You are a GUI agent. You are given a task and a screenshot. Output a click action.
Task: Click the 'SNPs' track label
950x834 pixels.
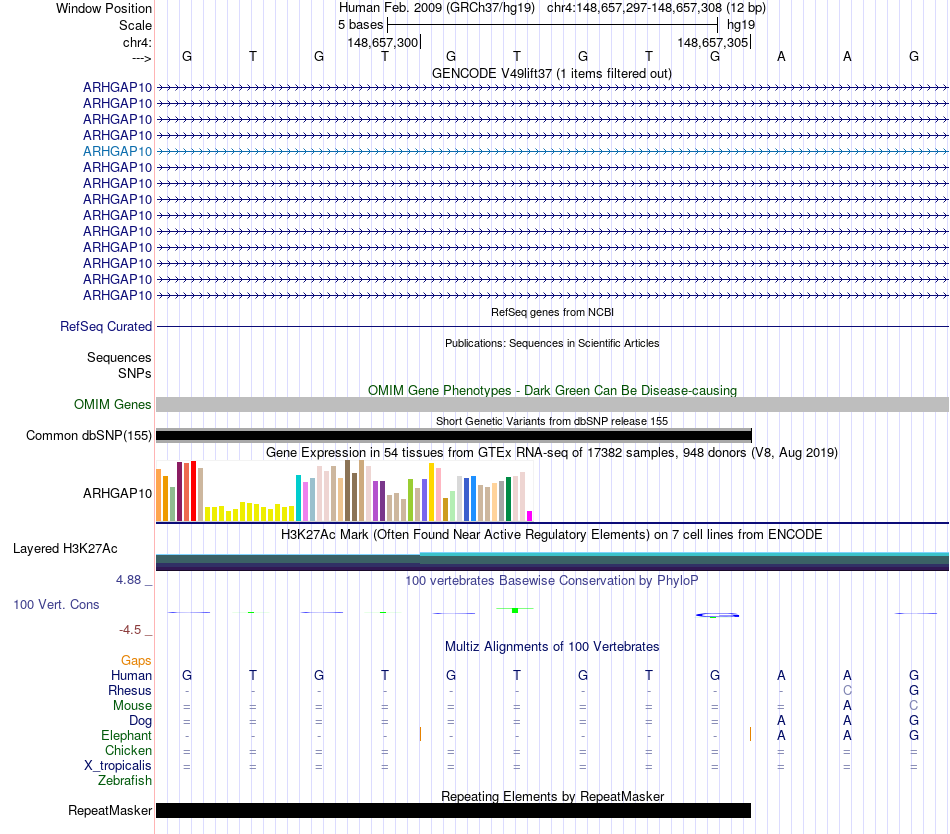tap(135, 374)
